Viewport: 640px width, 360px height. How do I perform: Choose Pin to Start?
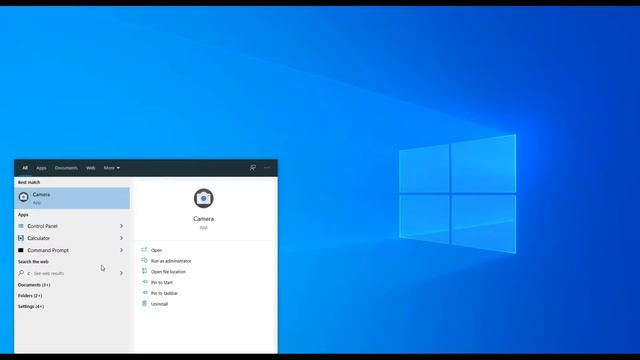tap(162, 282)
